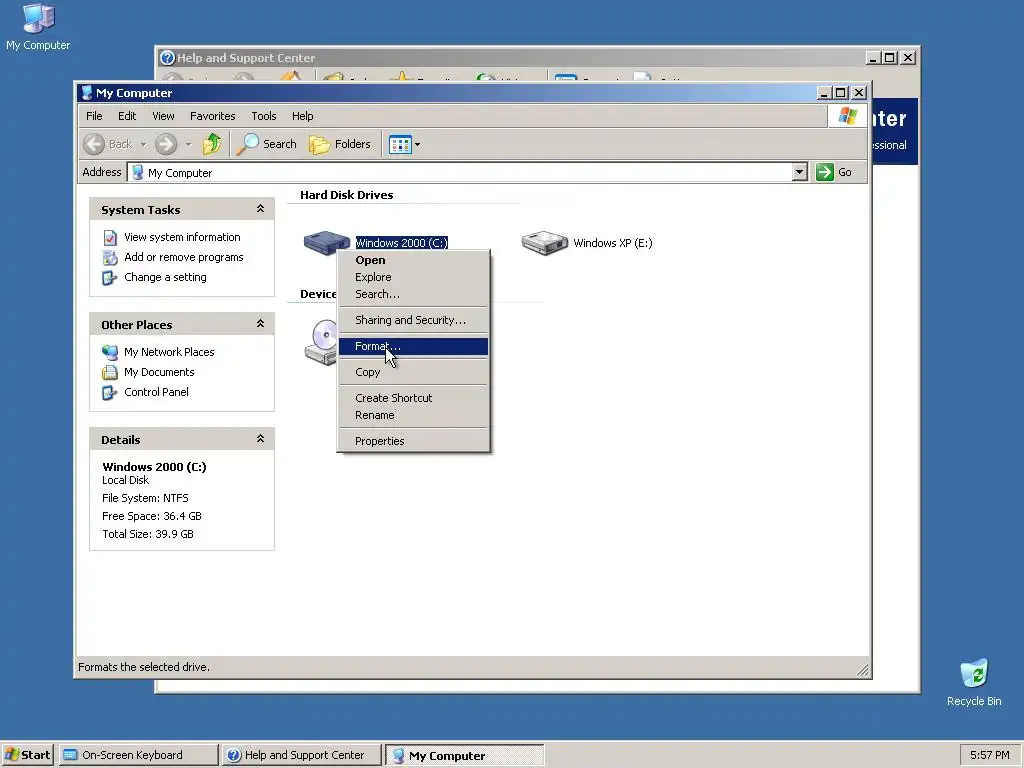Choose Create Shortcut menu entry
1024x768 pixels.
click(x=413, y=398)
